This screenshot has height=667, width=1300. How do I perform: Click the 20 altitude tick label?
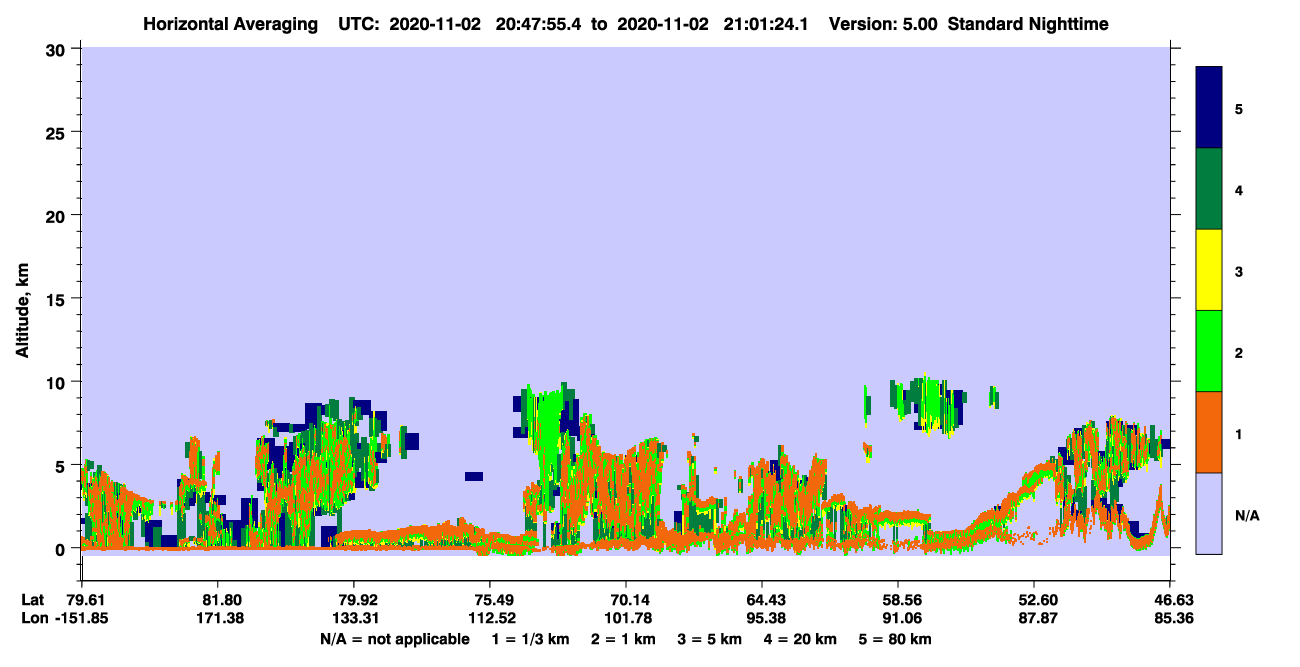(x=58, y=215)
